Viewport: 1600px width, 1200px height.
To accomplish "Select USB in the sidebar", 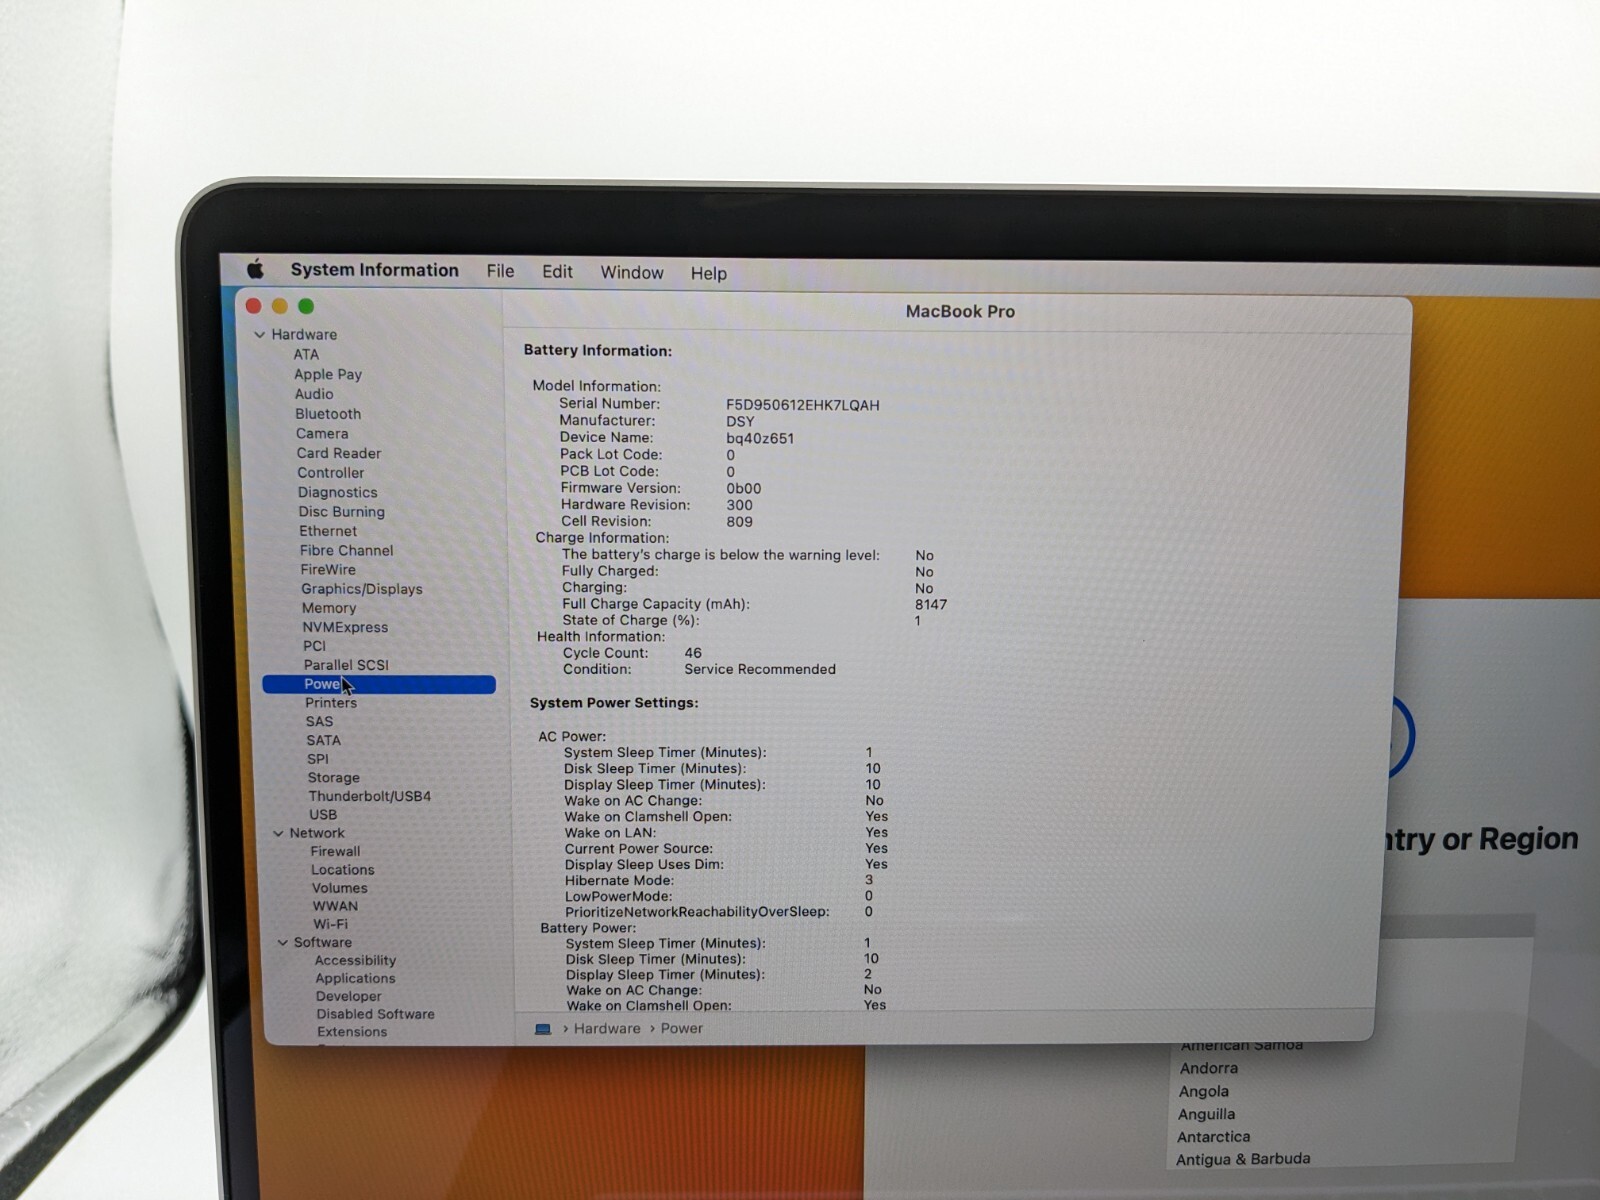I will pyautogui.click(x=323, y=815).
